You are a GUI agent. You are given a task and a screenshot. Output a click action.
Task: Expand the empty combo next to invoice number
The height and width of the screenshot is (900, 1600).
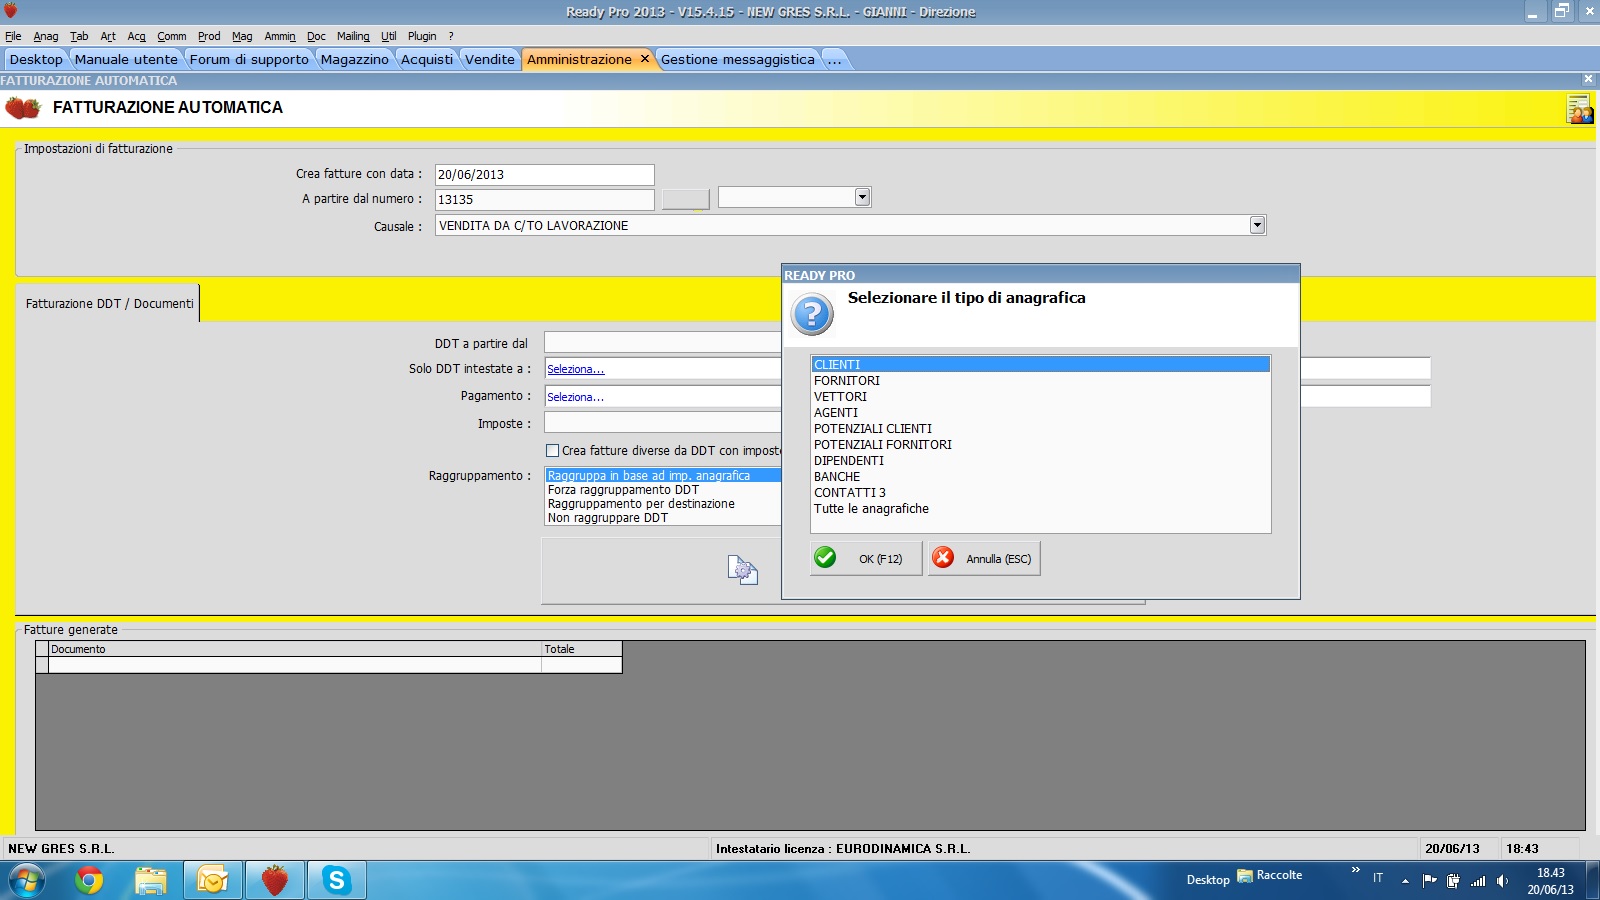click(862, 197)
